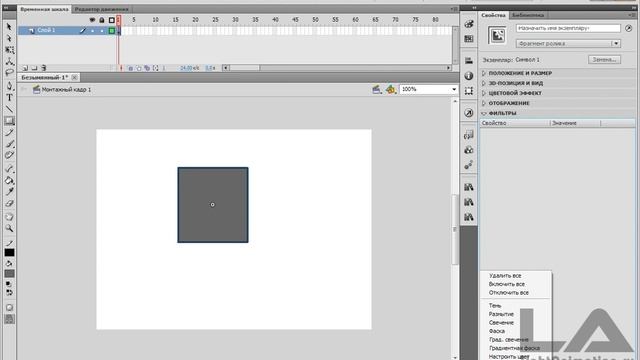Click New Layer icon below layers
This screenshot has width=640, height=360.
tap(25, 68)
